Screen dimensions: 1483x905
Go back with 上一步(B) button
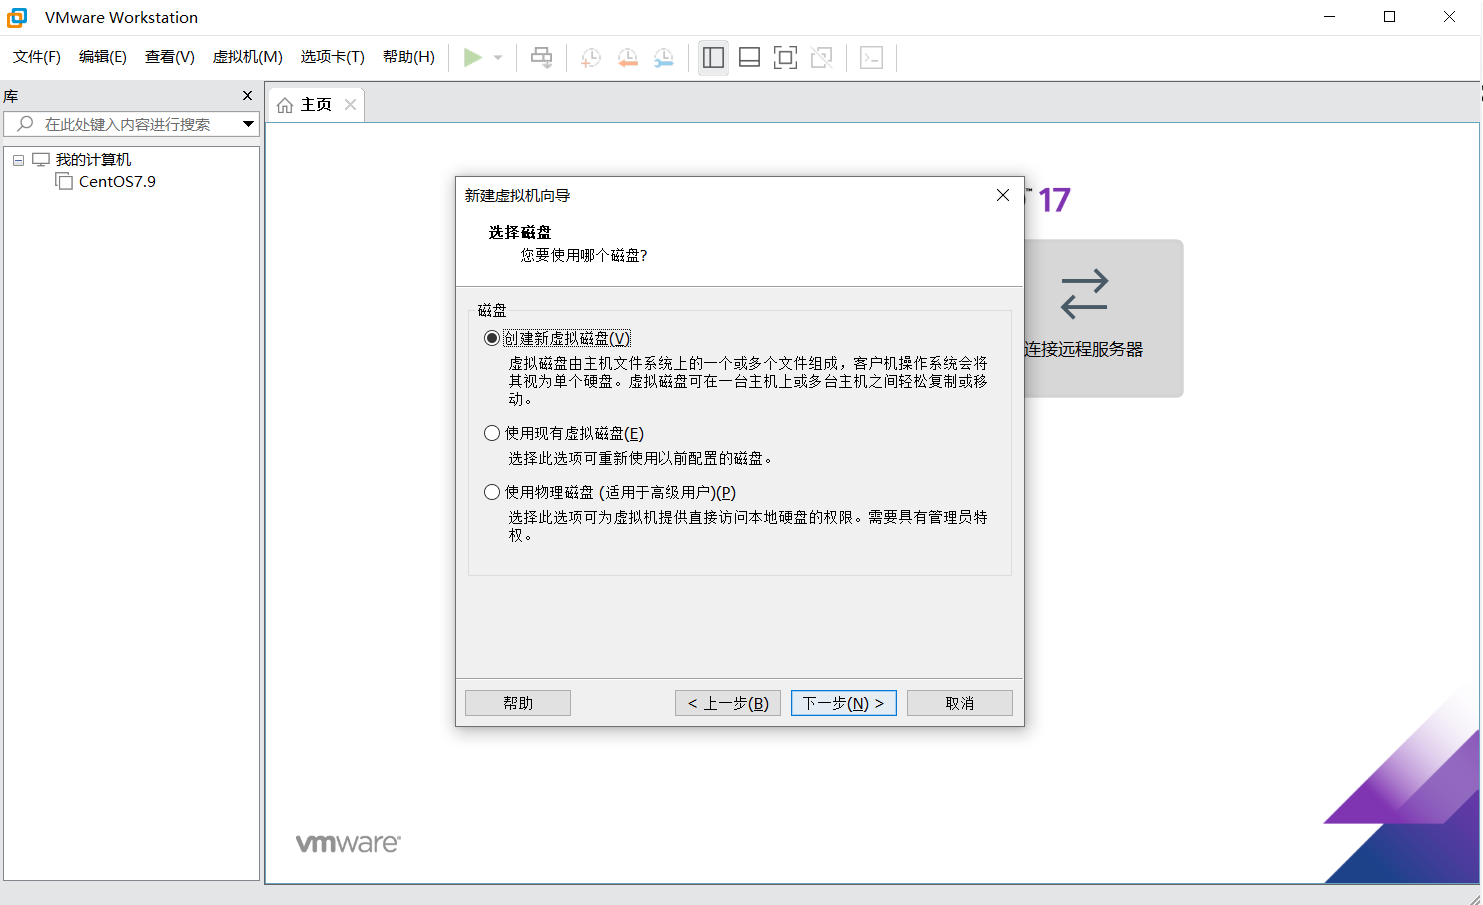(728, 703)
